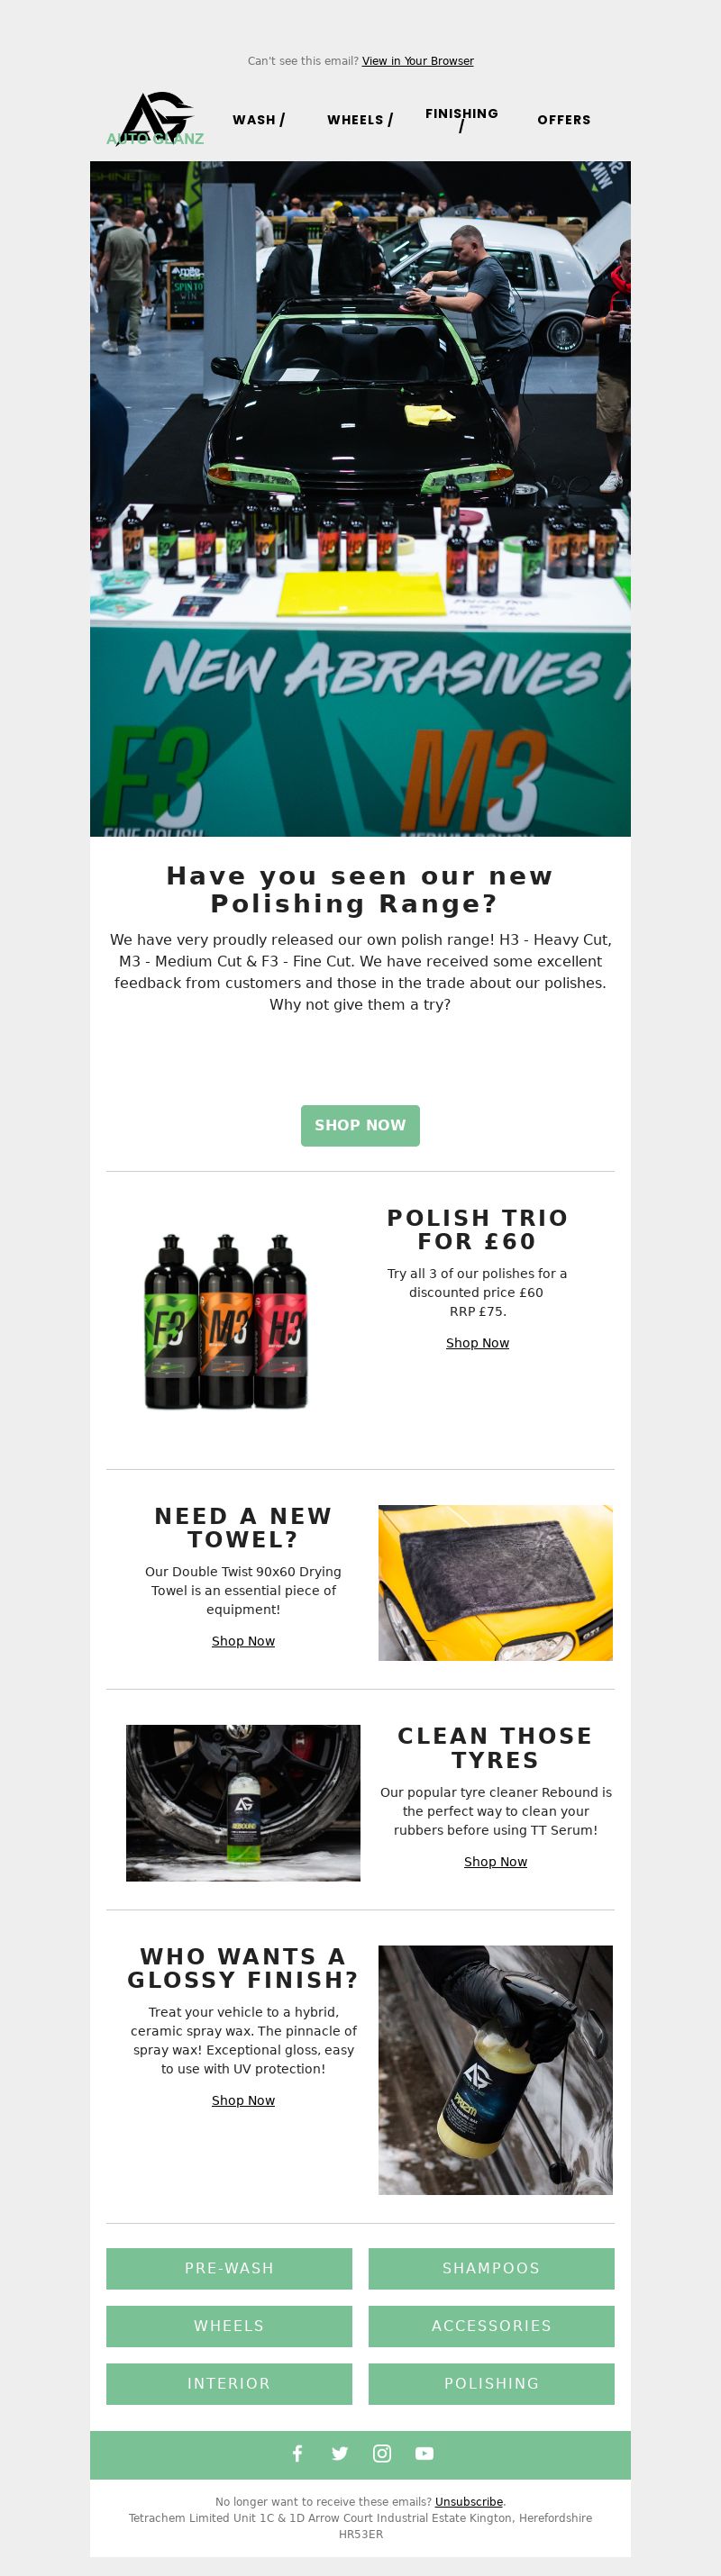Follow Shop Now link under Glossy Finish
Image resolution: width=721 pixels, height=2576 pixels.
tap(243, 2099)
